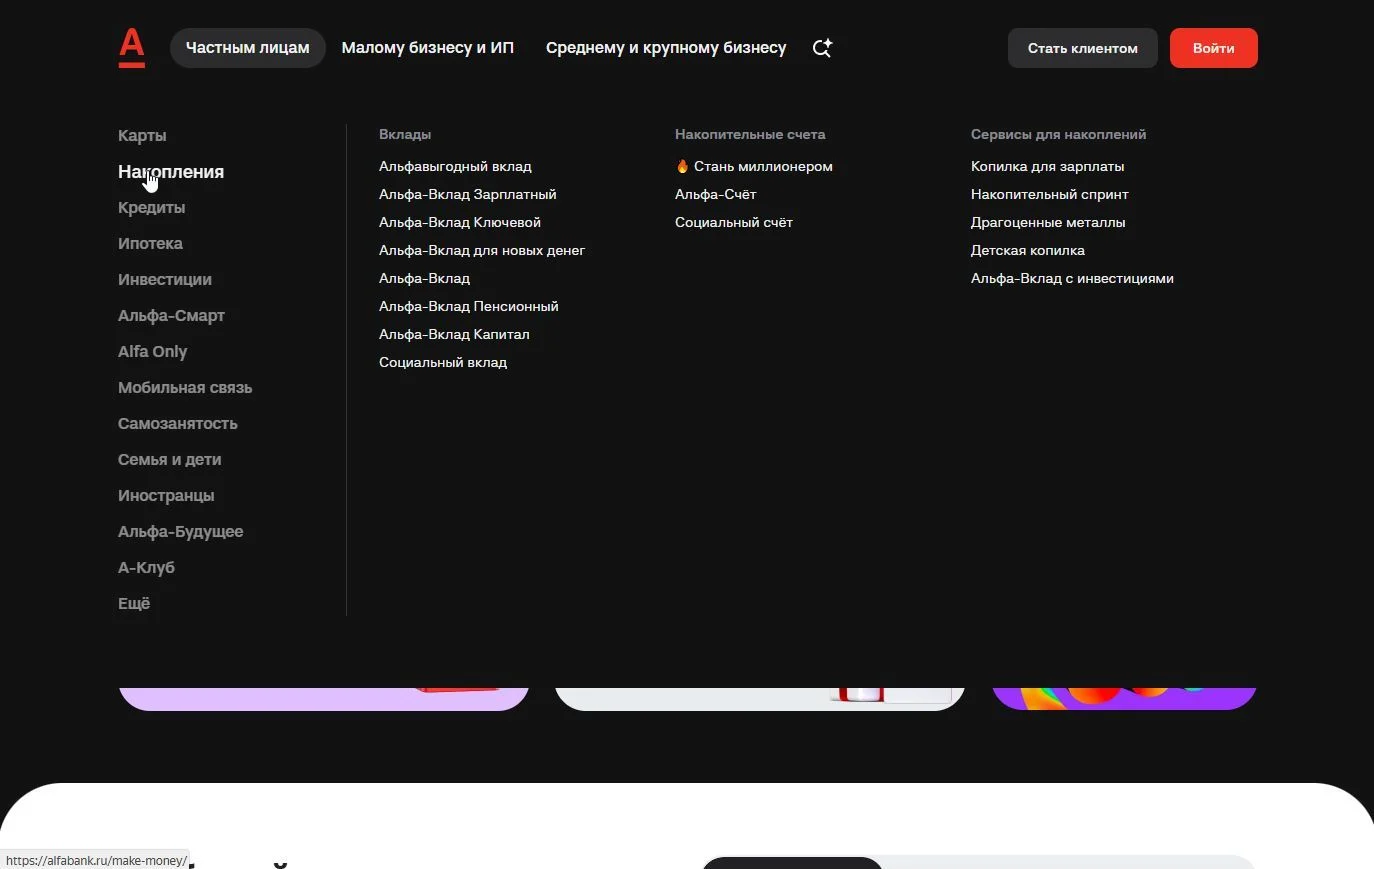The image size is (1374, 869).
Task: Click the red Войти button
Action: click(1214, 48)
